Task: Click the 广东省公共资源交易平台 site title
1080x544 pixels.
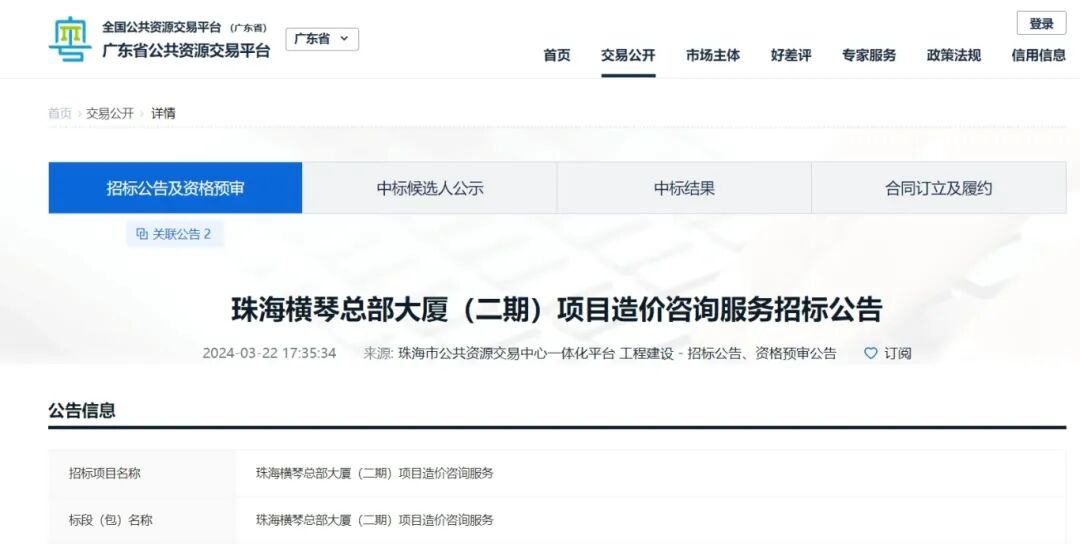Action: [x=186, y=50]
